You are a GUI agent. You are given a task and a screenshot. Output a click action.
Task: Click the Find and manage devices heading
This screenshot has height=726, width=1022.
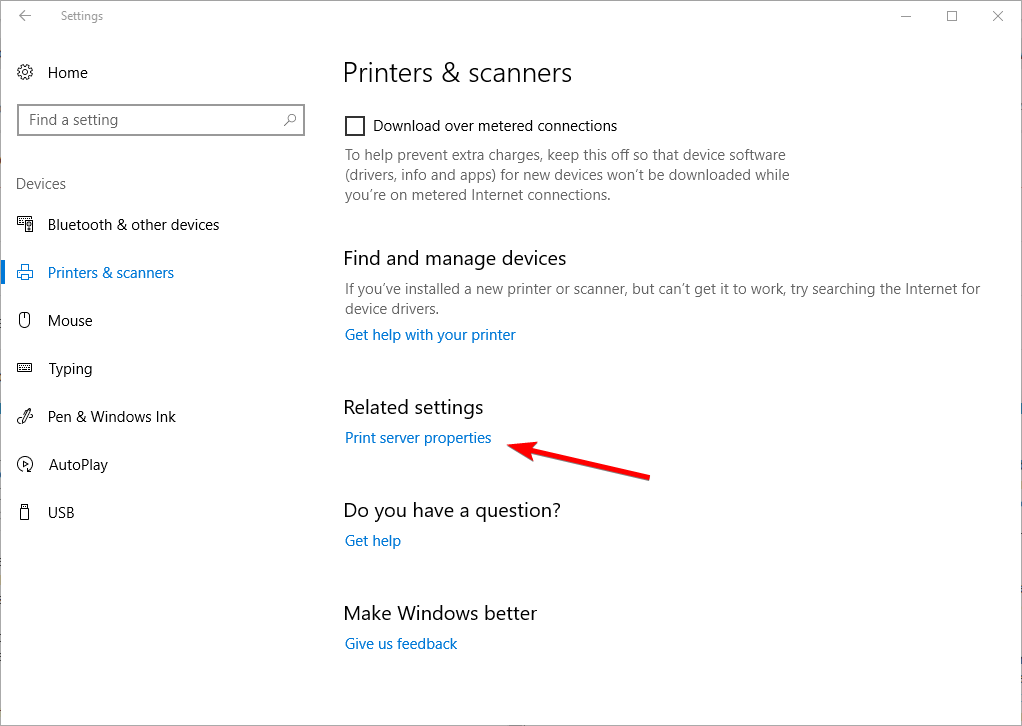coord(455,259)
